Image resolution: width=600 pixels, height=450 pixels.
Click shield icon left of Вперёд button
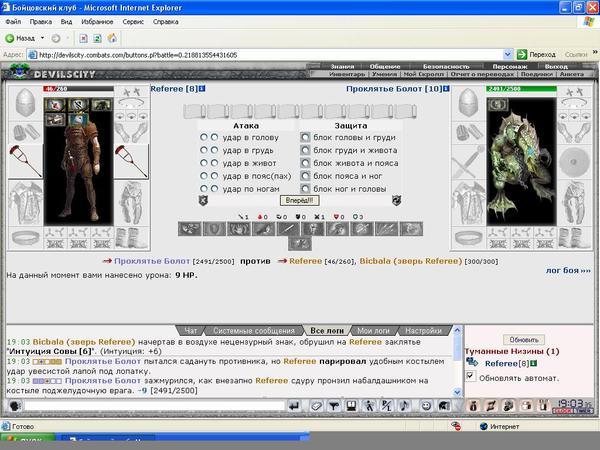click(x=203, y=200)
